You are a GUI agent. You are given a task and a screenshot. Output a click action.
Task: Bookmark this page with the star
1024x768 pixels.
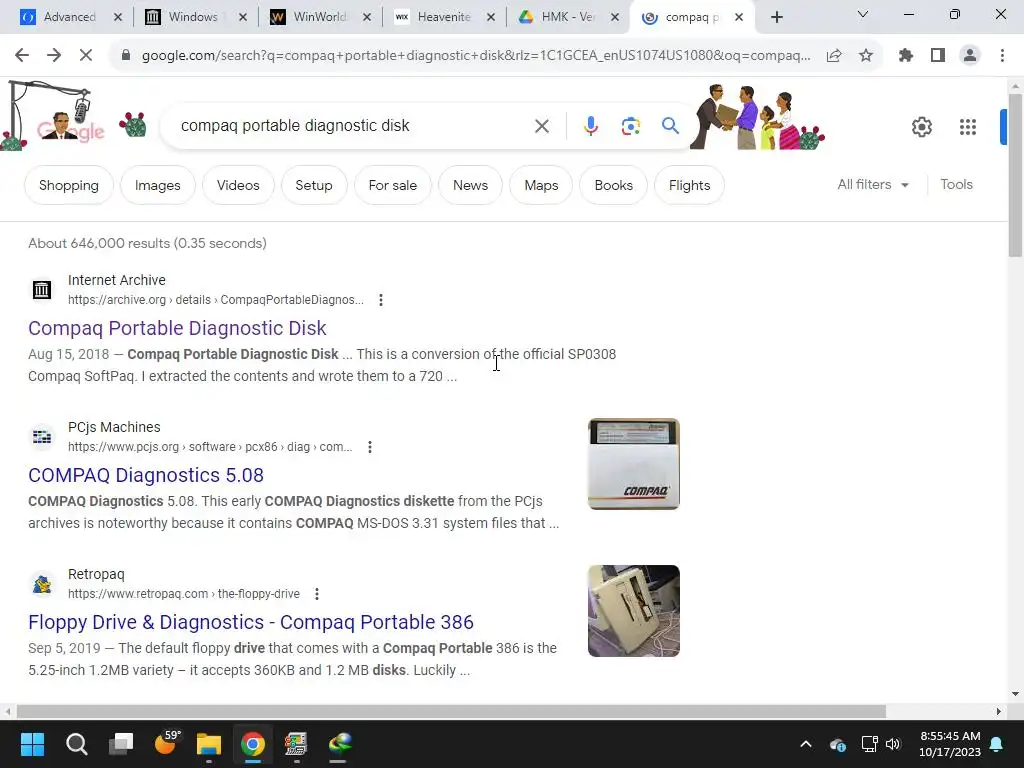click(866, 56)
